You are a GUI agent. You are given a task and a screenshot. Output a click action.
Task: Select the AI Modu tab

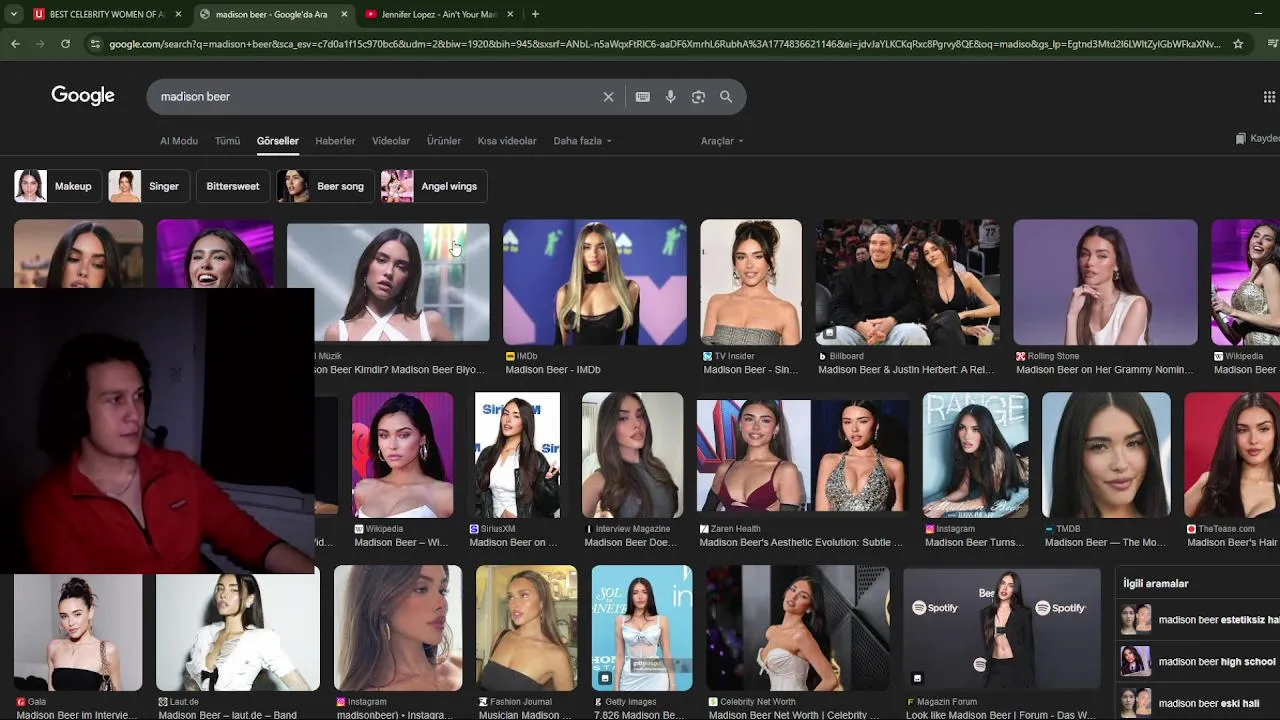pos(179,141)
